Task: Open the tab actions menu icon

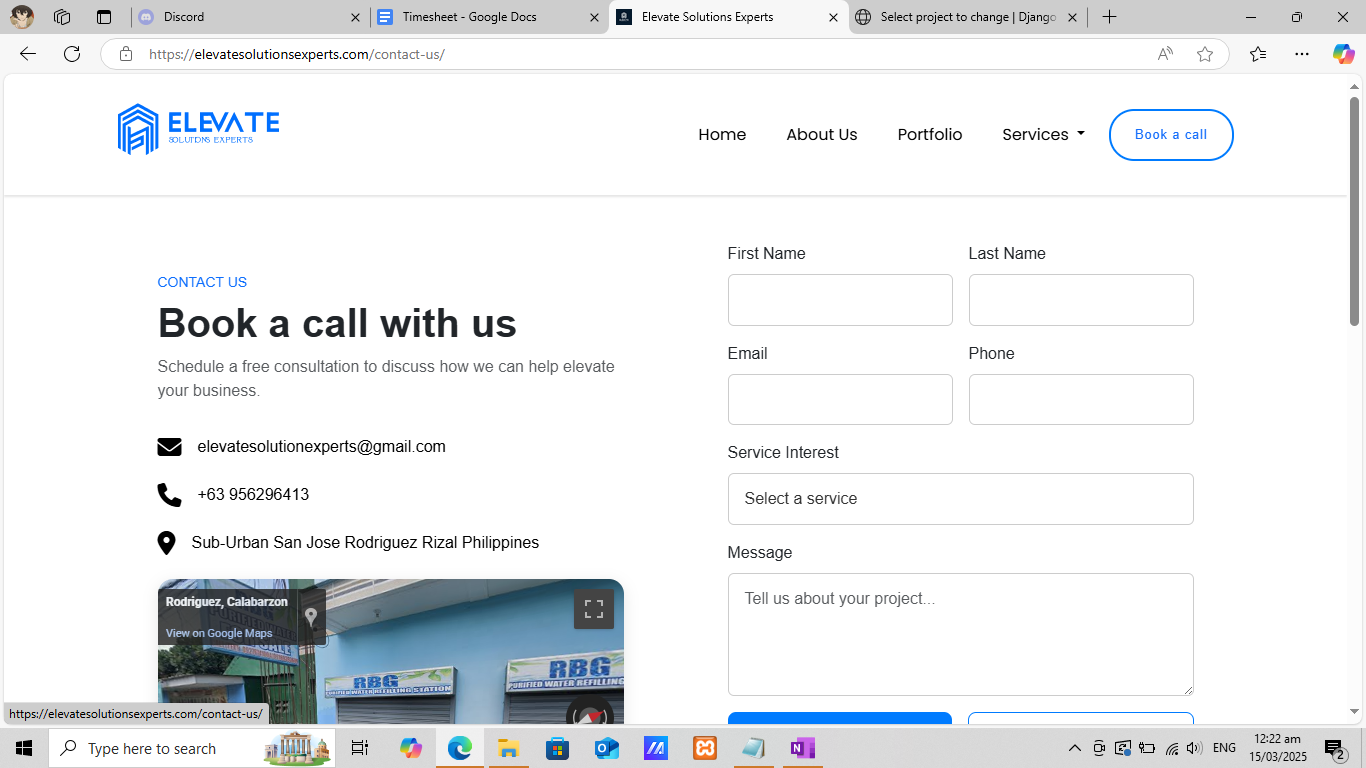Action: pyautogui.click(x=104, y=17)
